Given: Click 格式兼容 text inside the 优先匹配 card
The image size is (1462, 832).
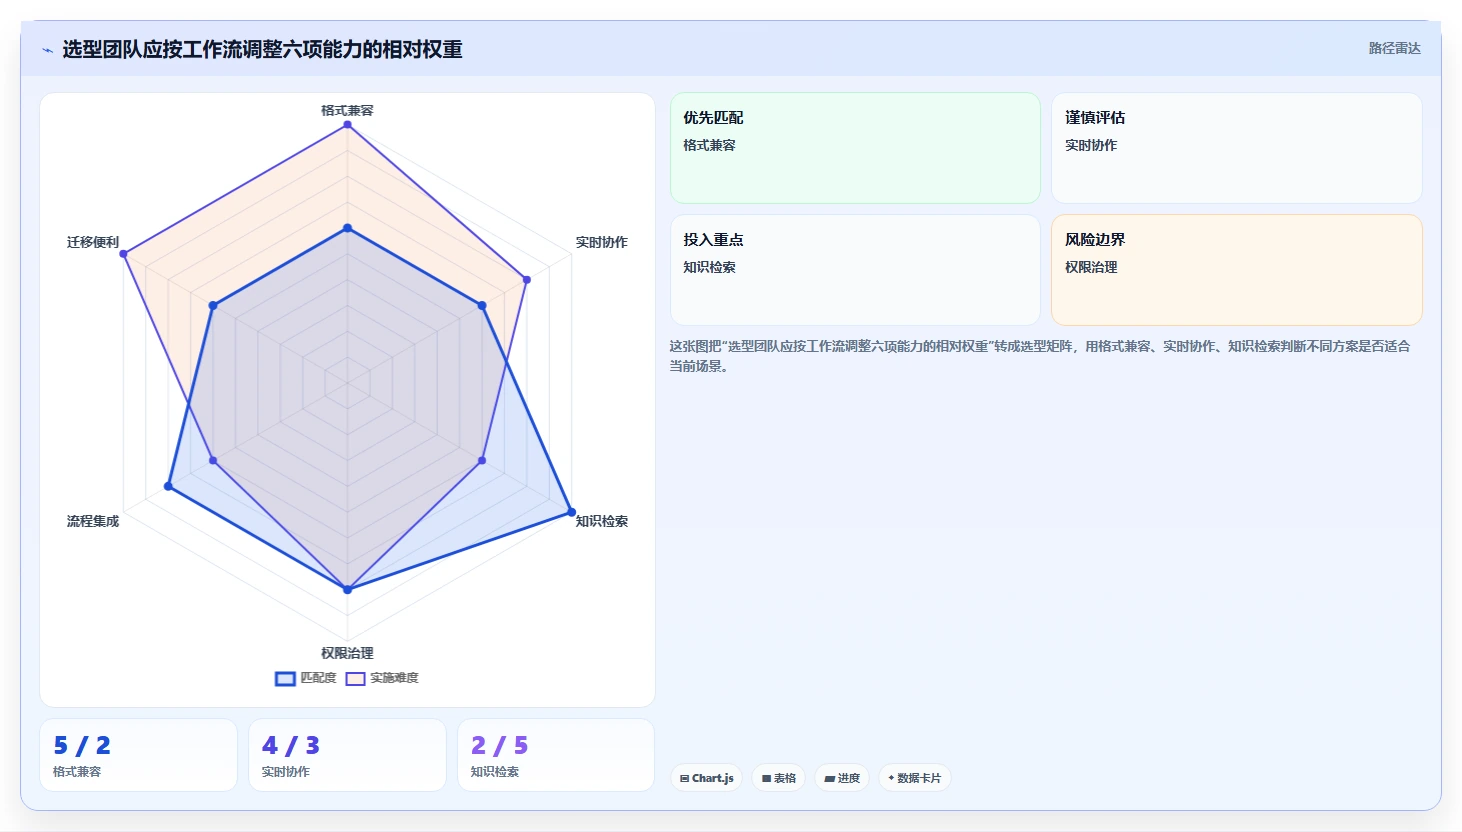Looking at the screenshot, I should pos(709,145).
